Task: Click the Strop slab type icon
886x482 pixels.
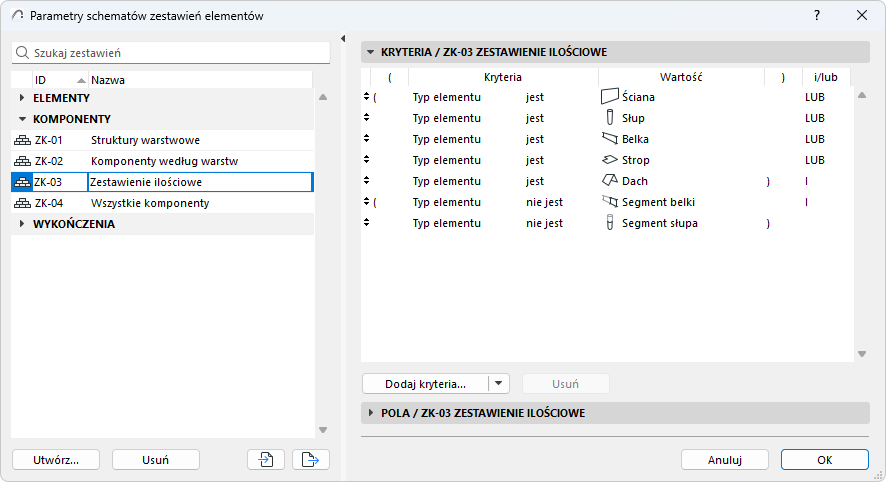Action: pyautogui.click(x=610, y=160)
